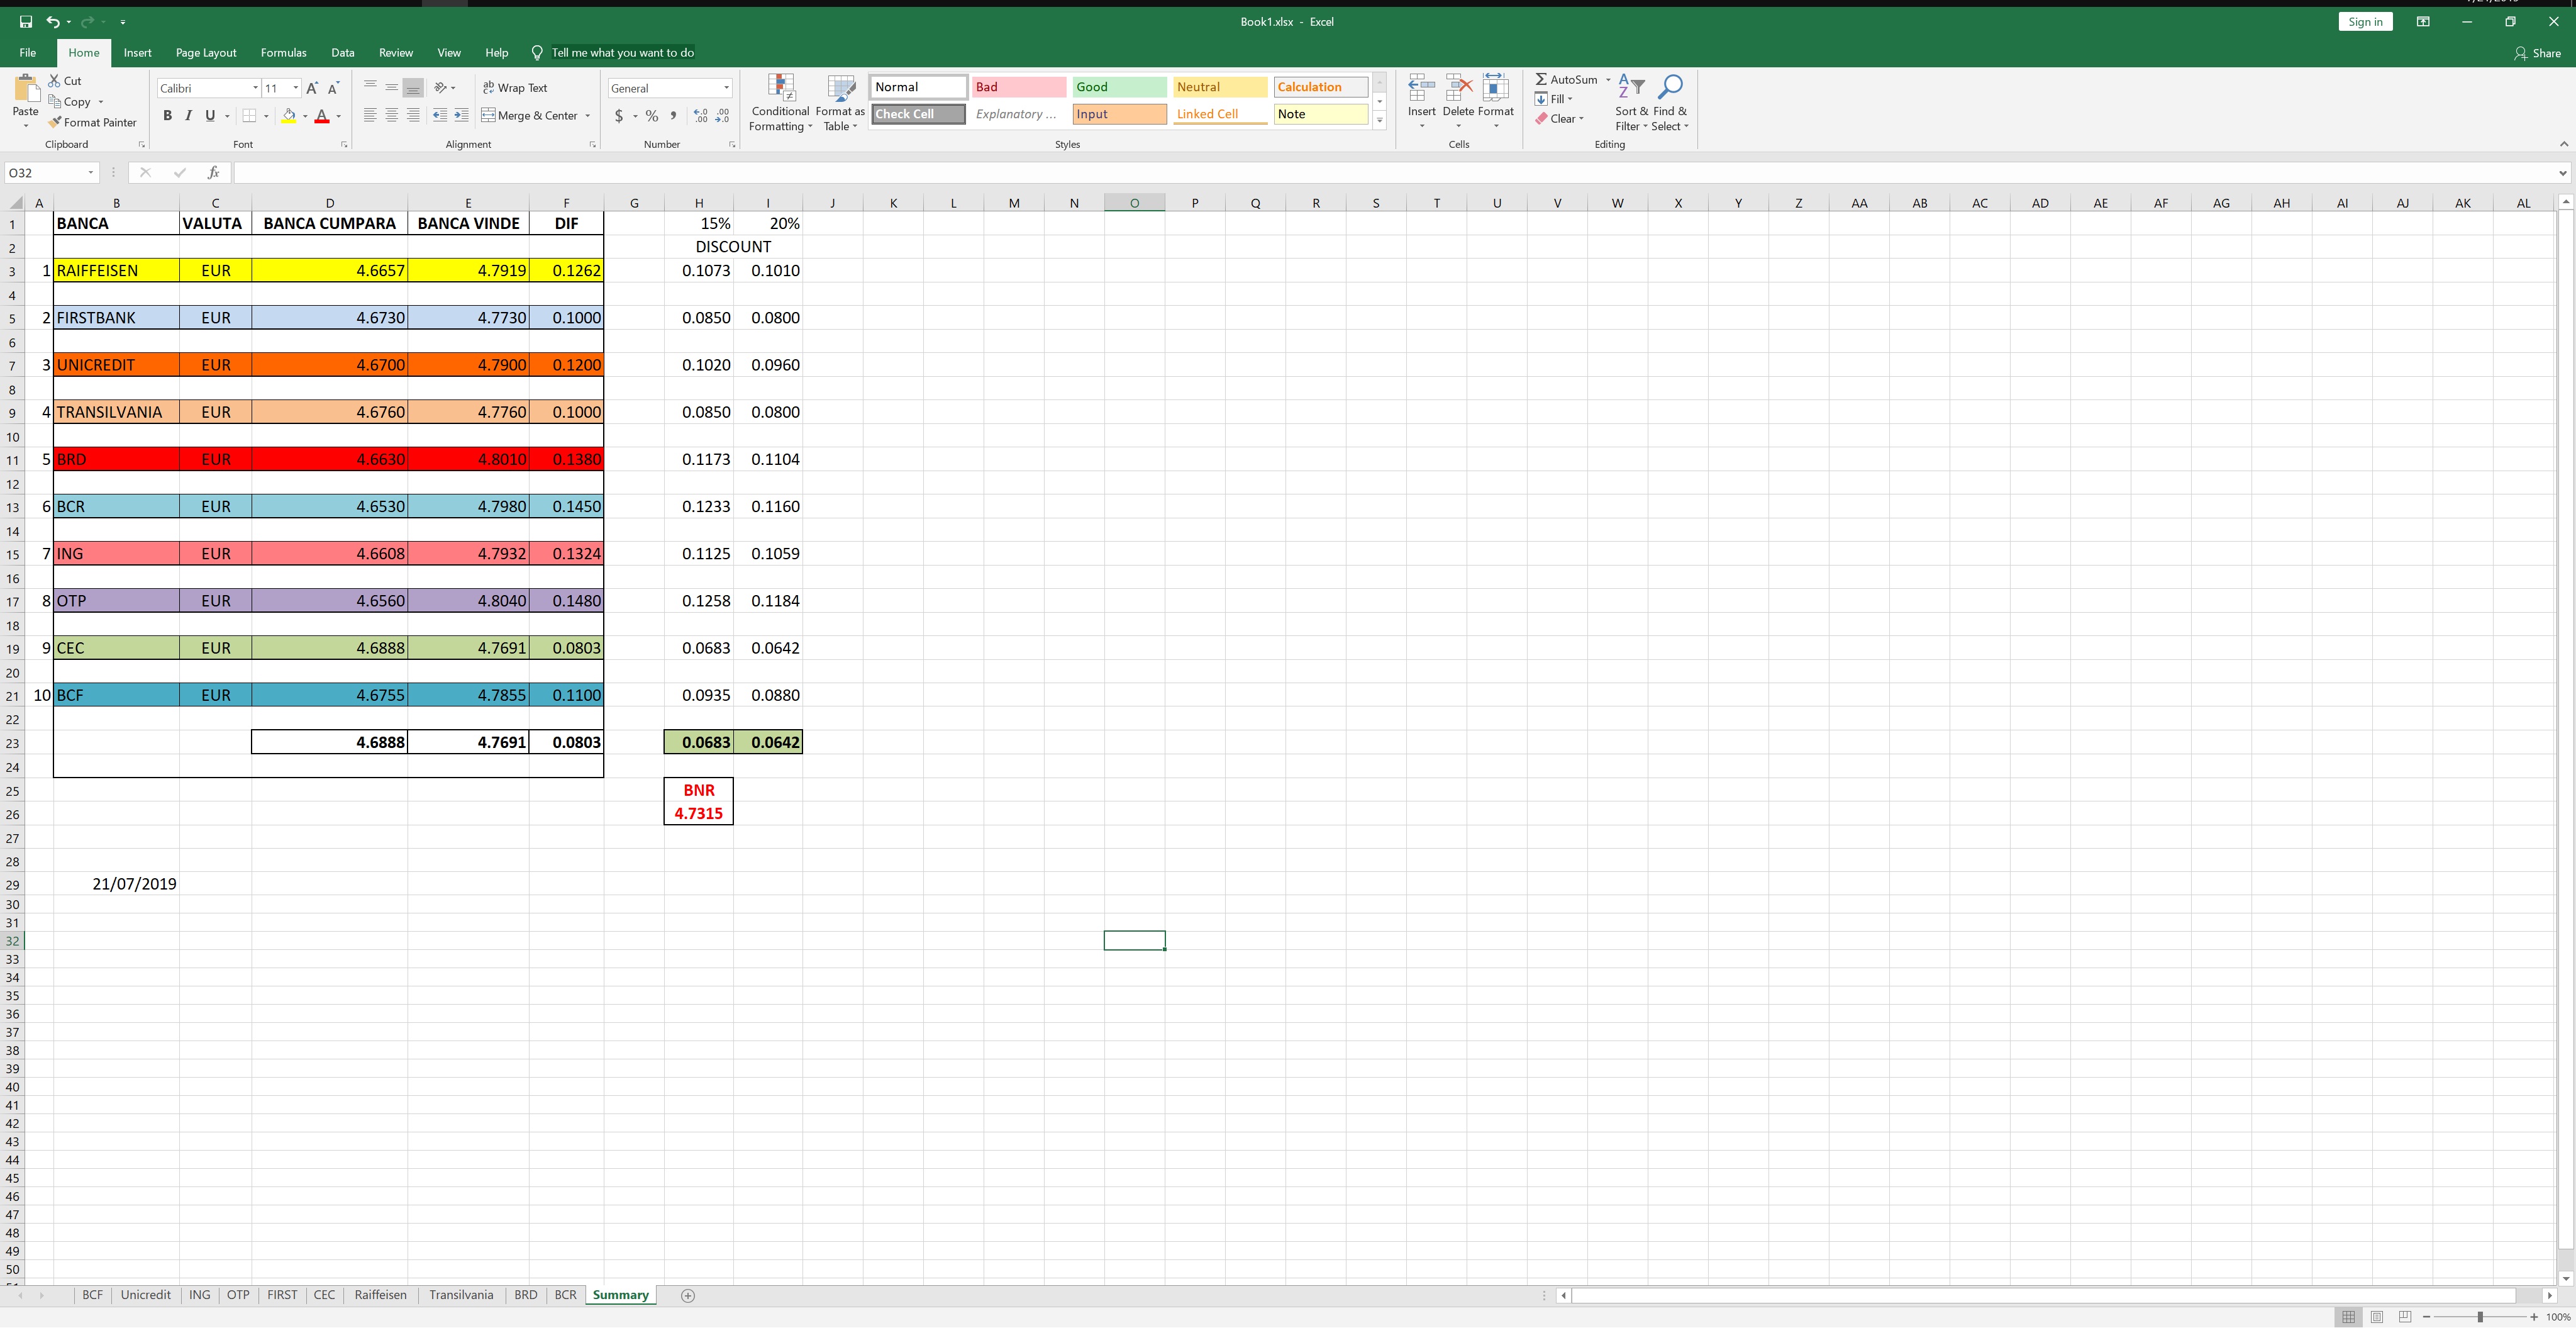Viewport: 2576px width, 1328px height.
Task: Toggle Bold formatting
Action: click(167, 116)
